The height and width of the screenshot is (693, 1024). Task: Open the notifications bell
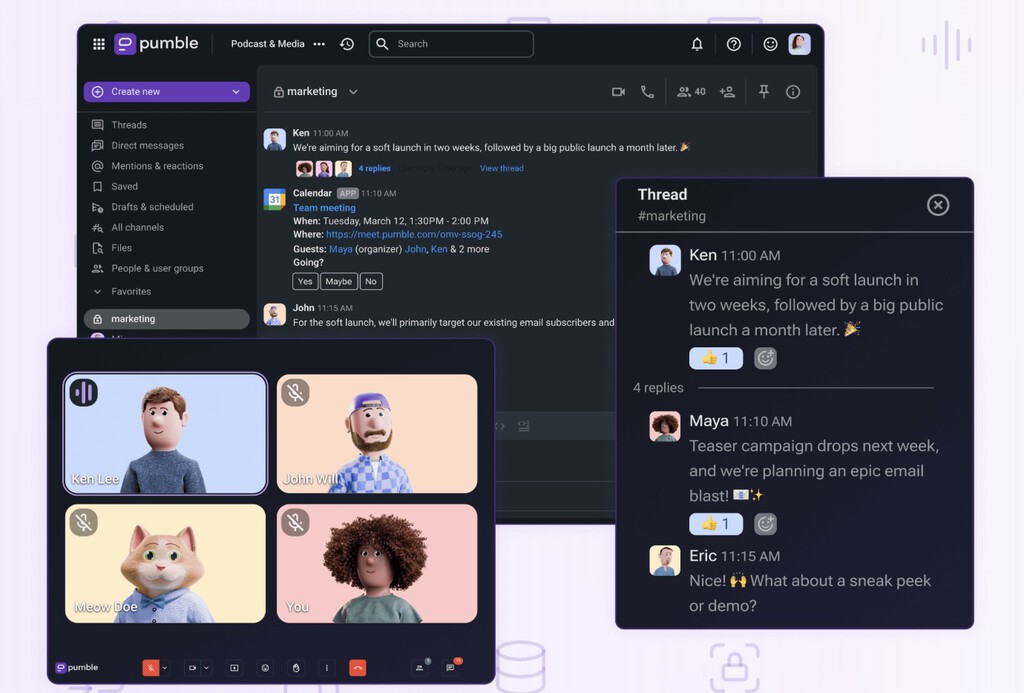pyautogui.click(x=697, y=44)
